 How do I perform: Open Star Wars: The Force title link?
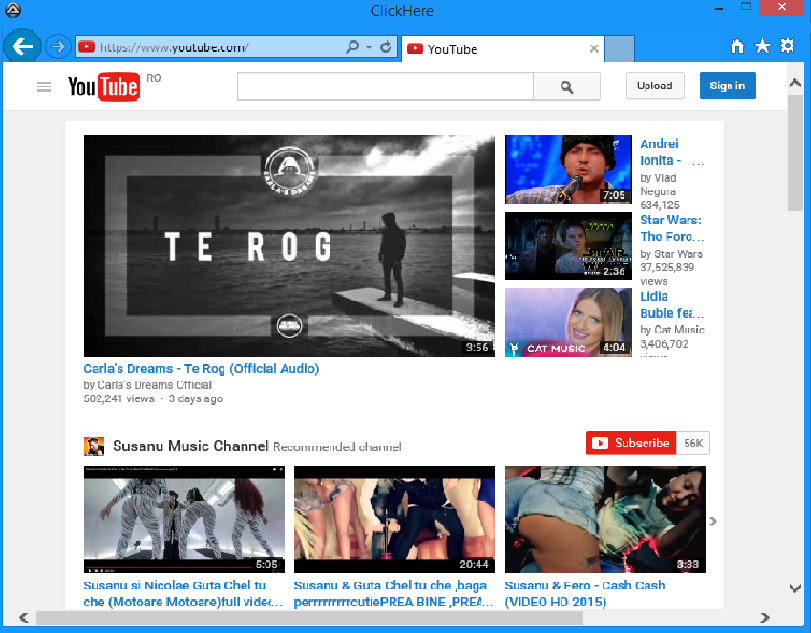click(x=672, y=229)
